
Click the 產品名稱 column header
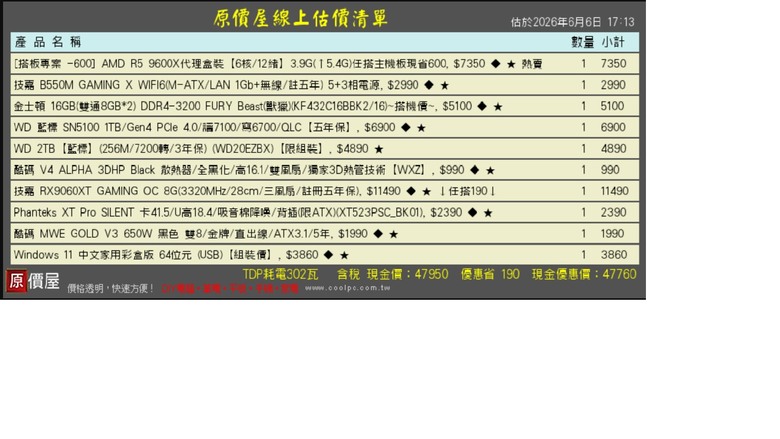tap(48, 42)
